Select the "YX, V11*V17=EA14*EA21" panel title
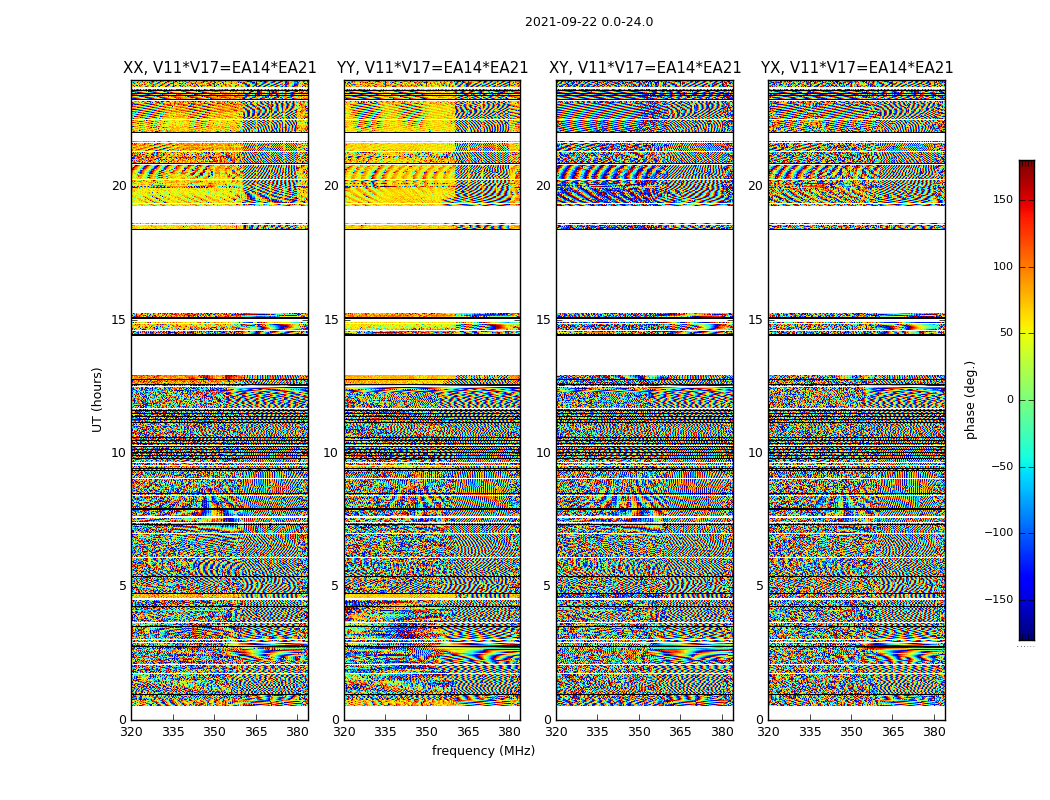The height and width of the screenshot is (800, 1050). (x=857, y=68)
